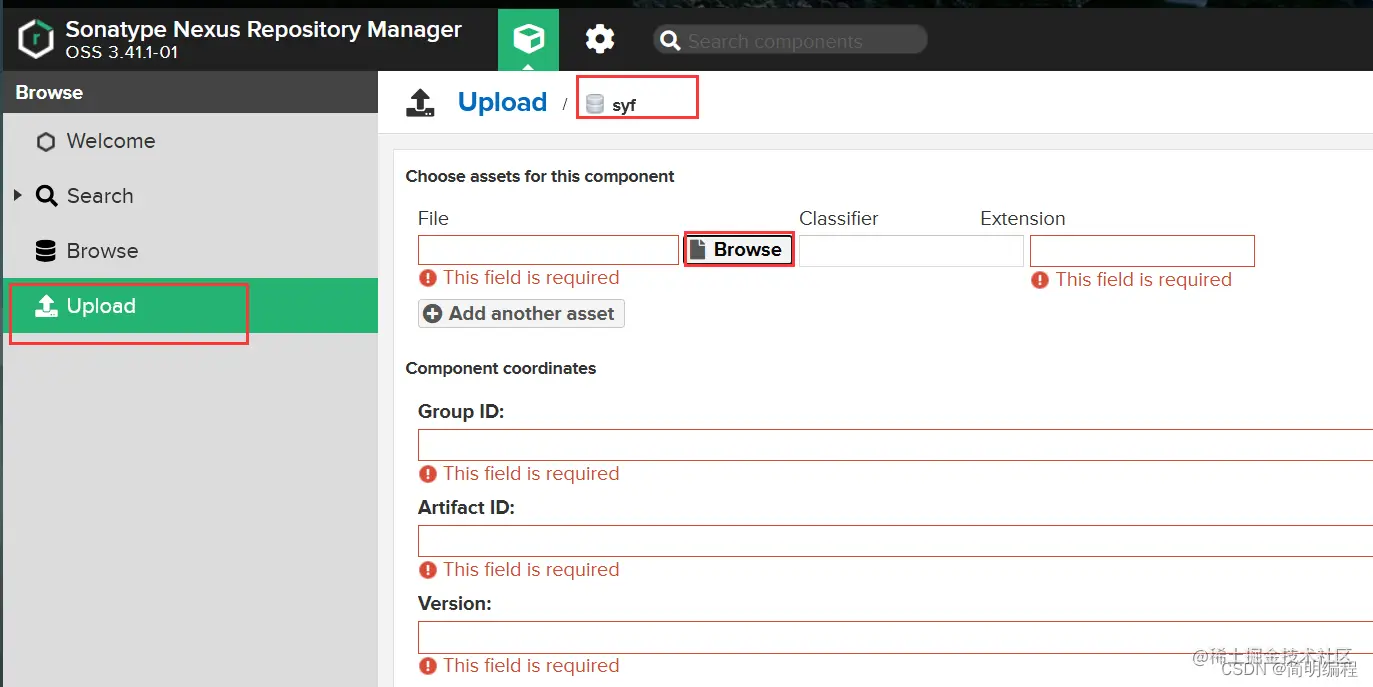Click the File path input field
This screenshot has height=687, width=1373.
[548, 250]
